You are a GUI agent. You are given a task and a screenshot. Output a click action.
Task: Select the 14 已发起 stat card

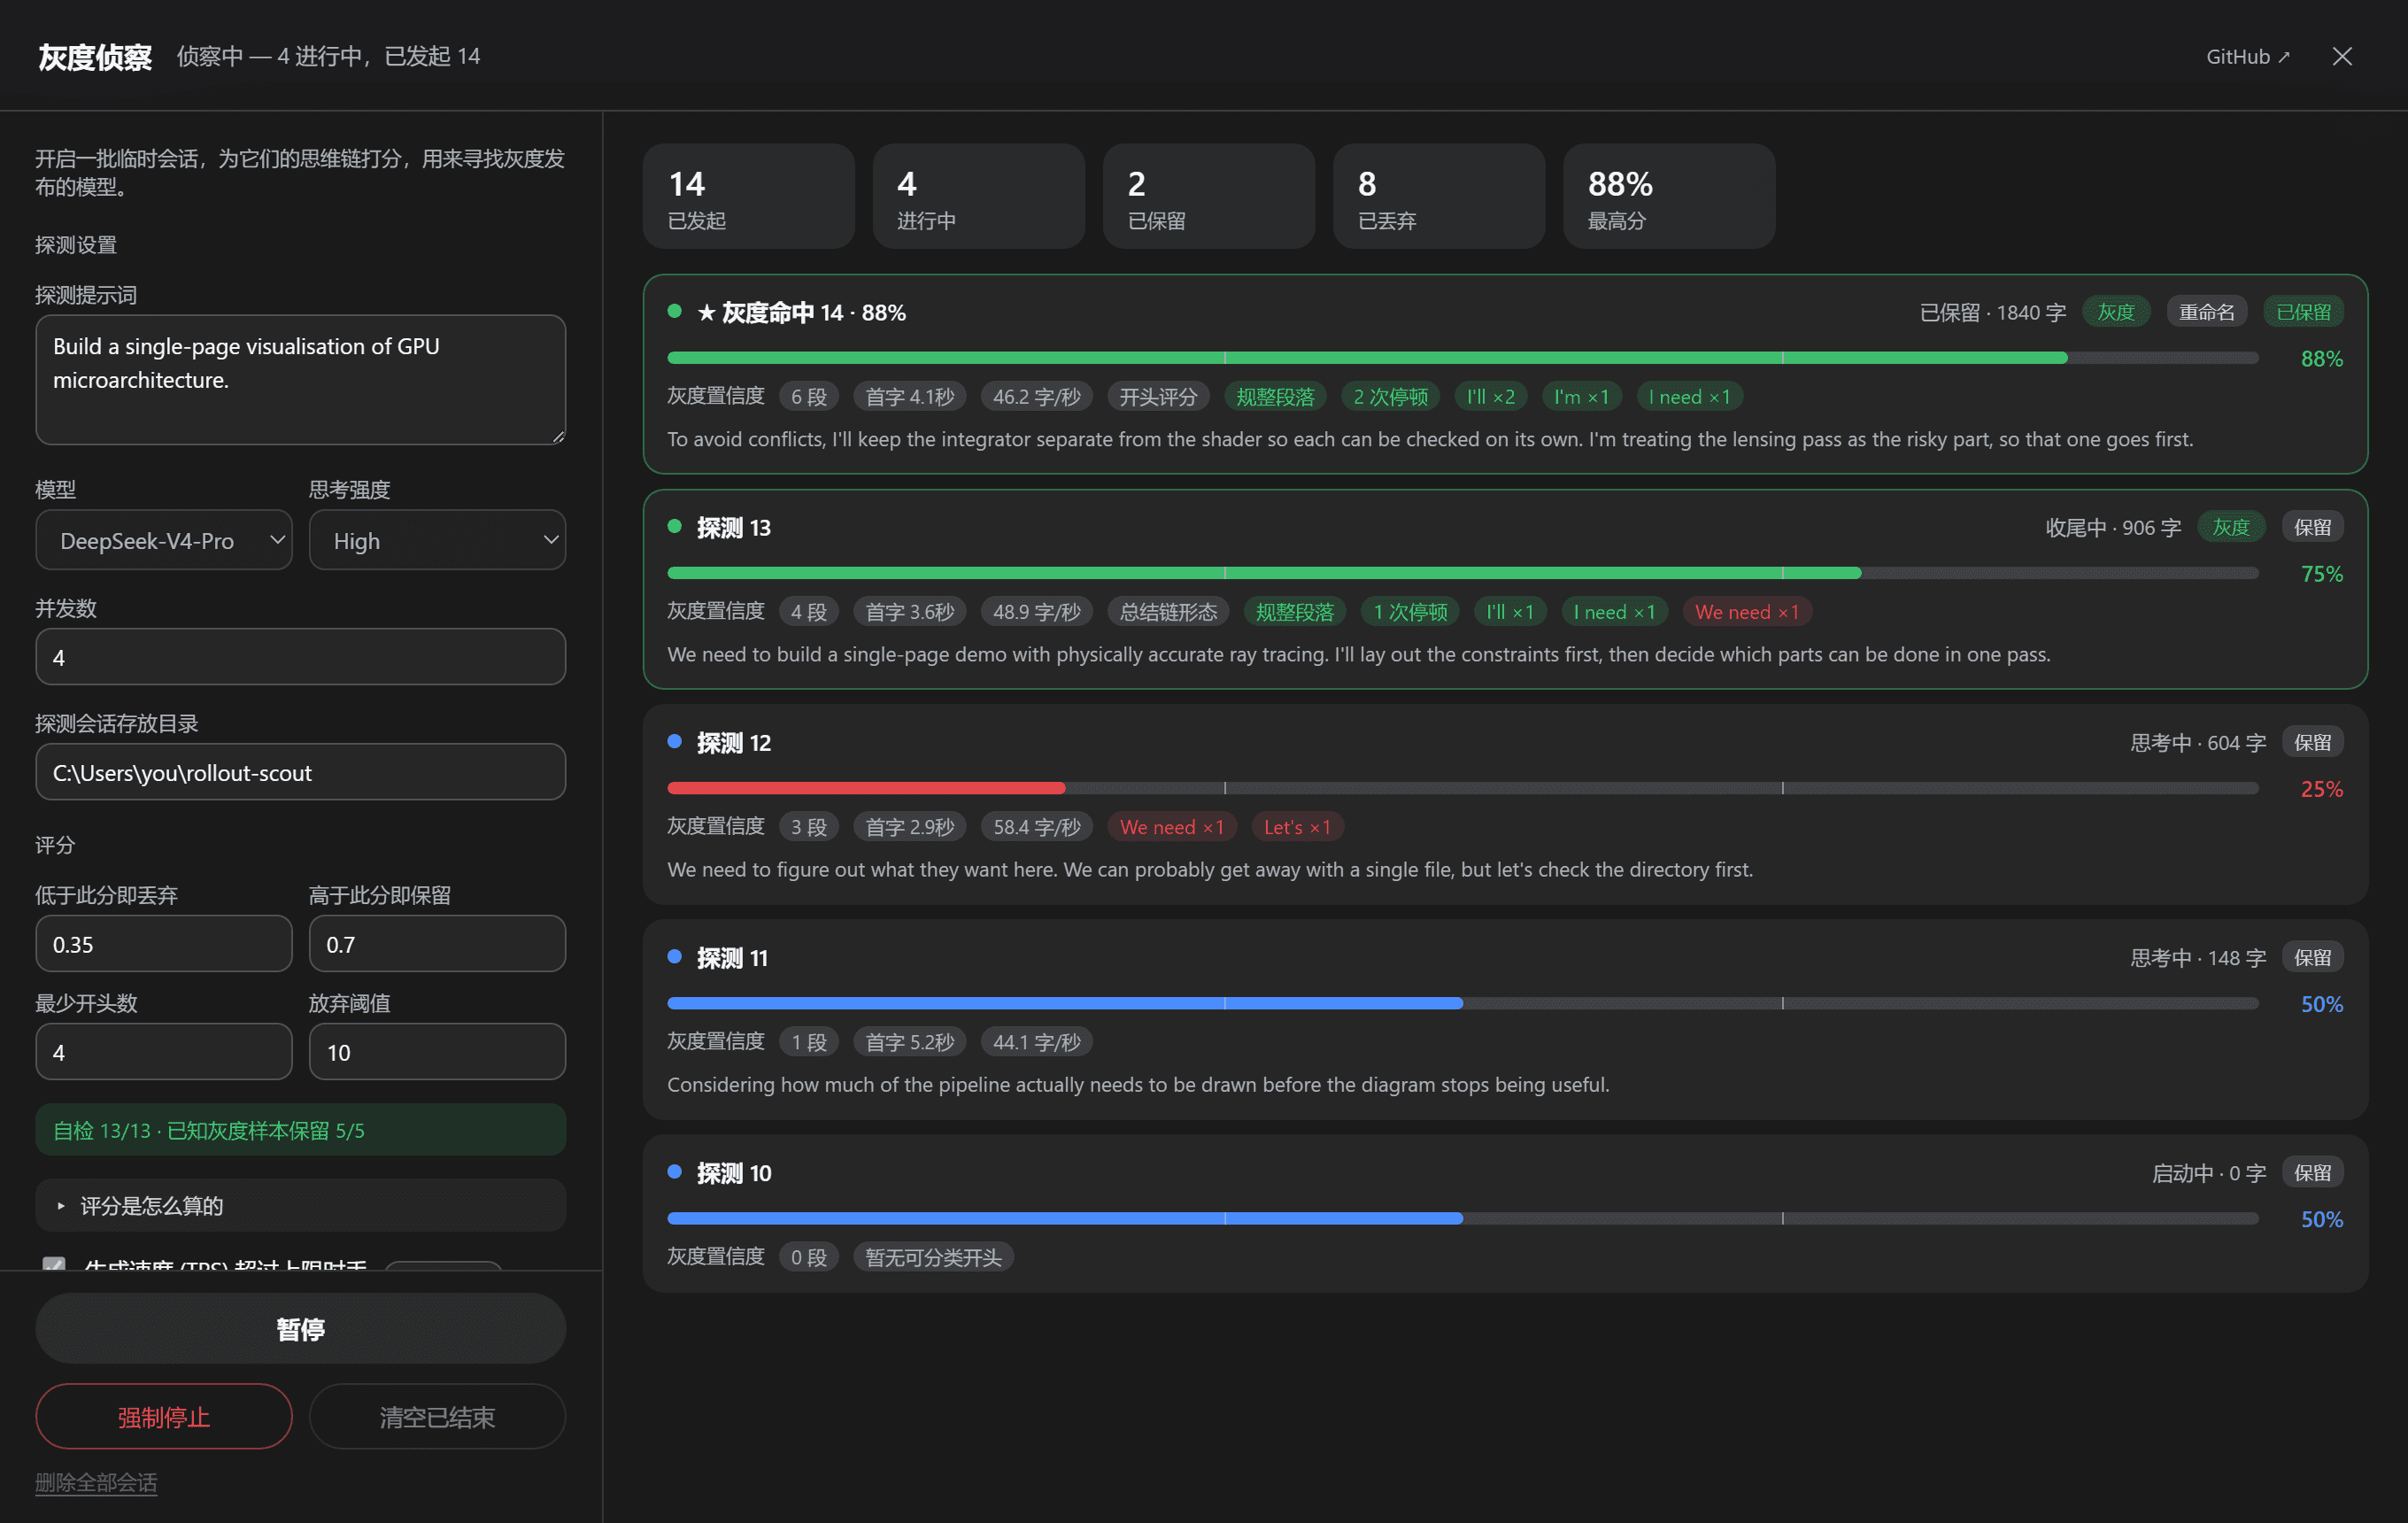click(x=748, y=196)
